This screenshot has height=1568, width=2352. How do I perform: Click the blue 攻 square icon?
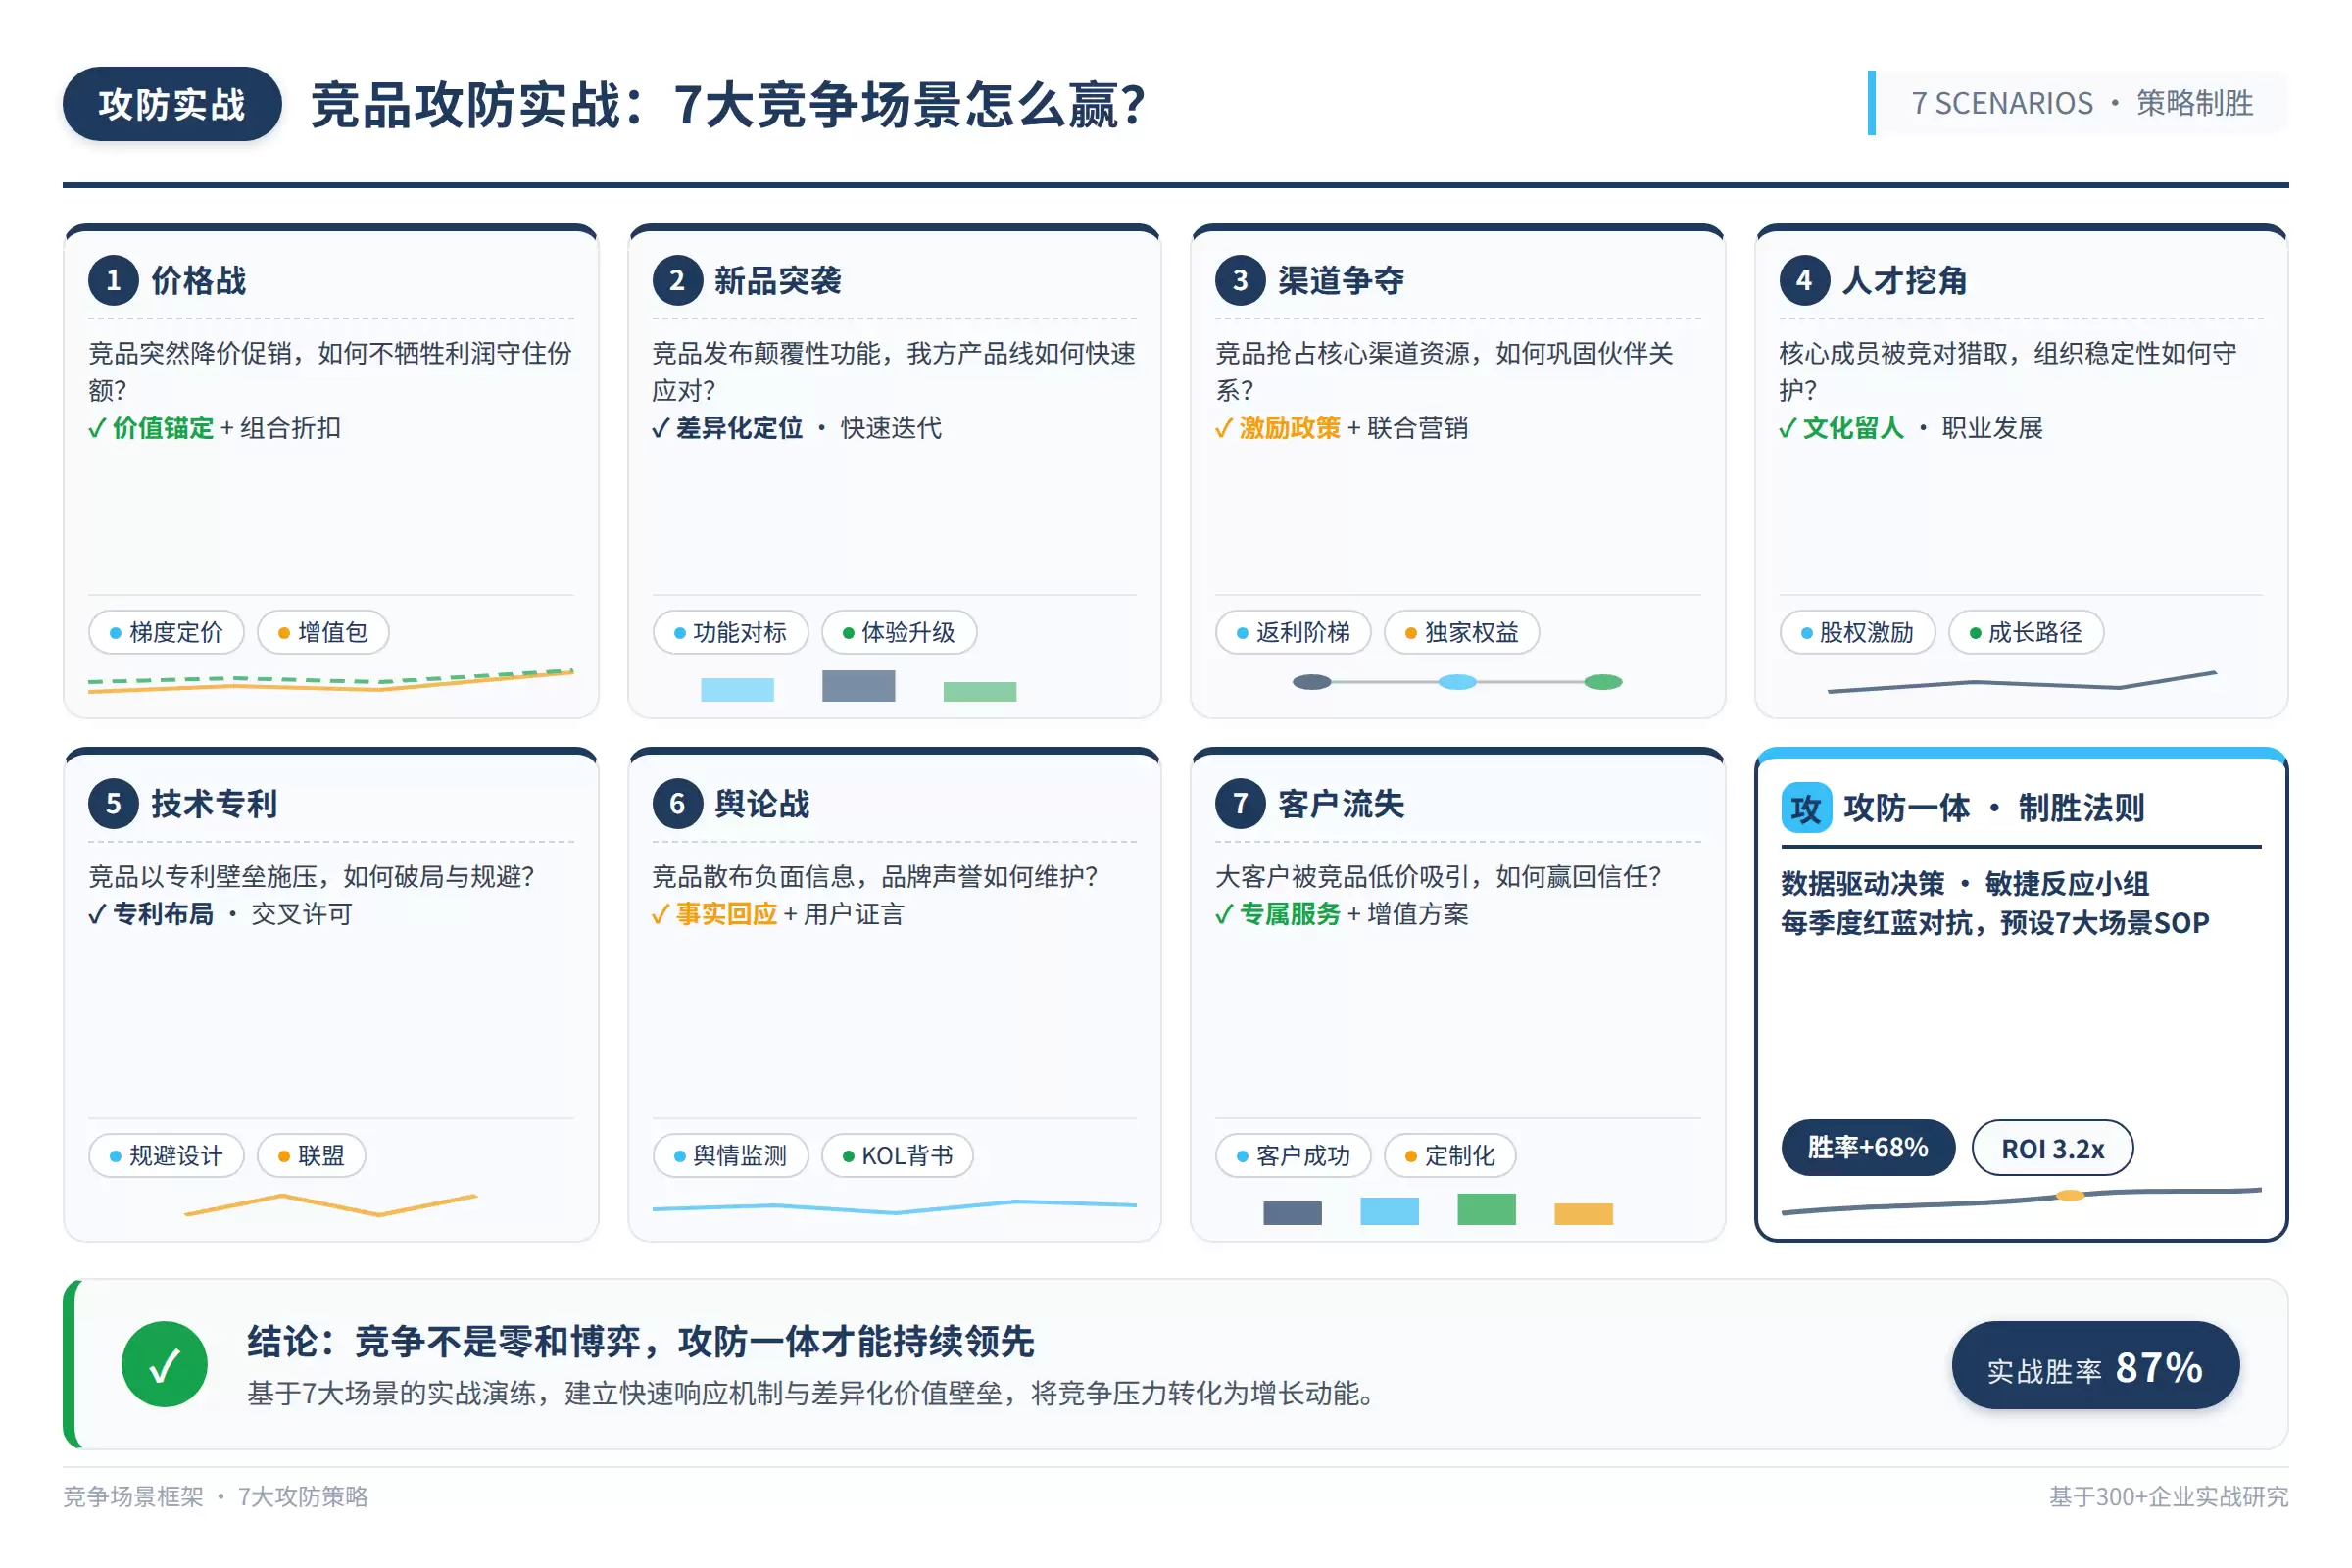point(1806,808)
